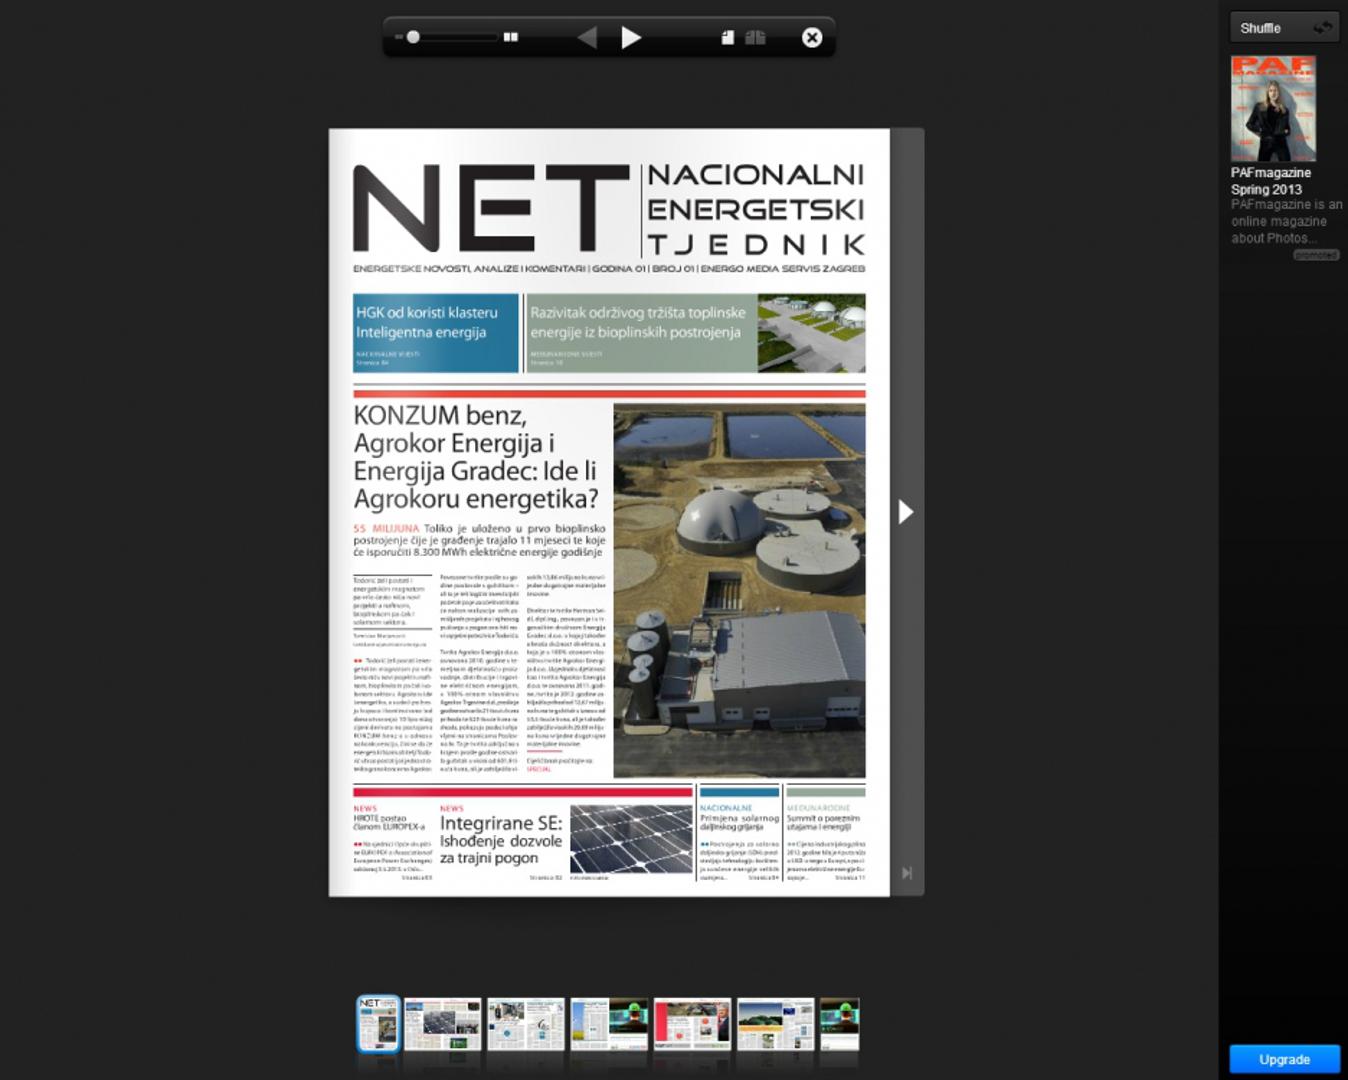Click the KONZUM benz headline on cover

476,457
